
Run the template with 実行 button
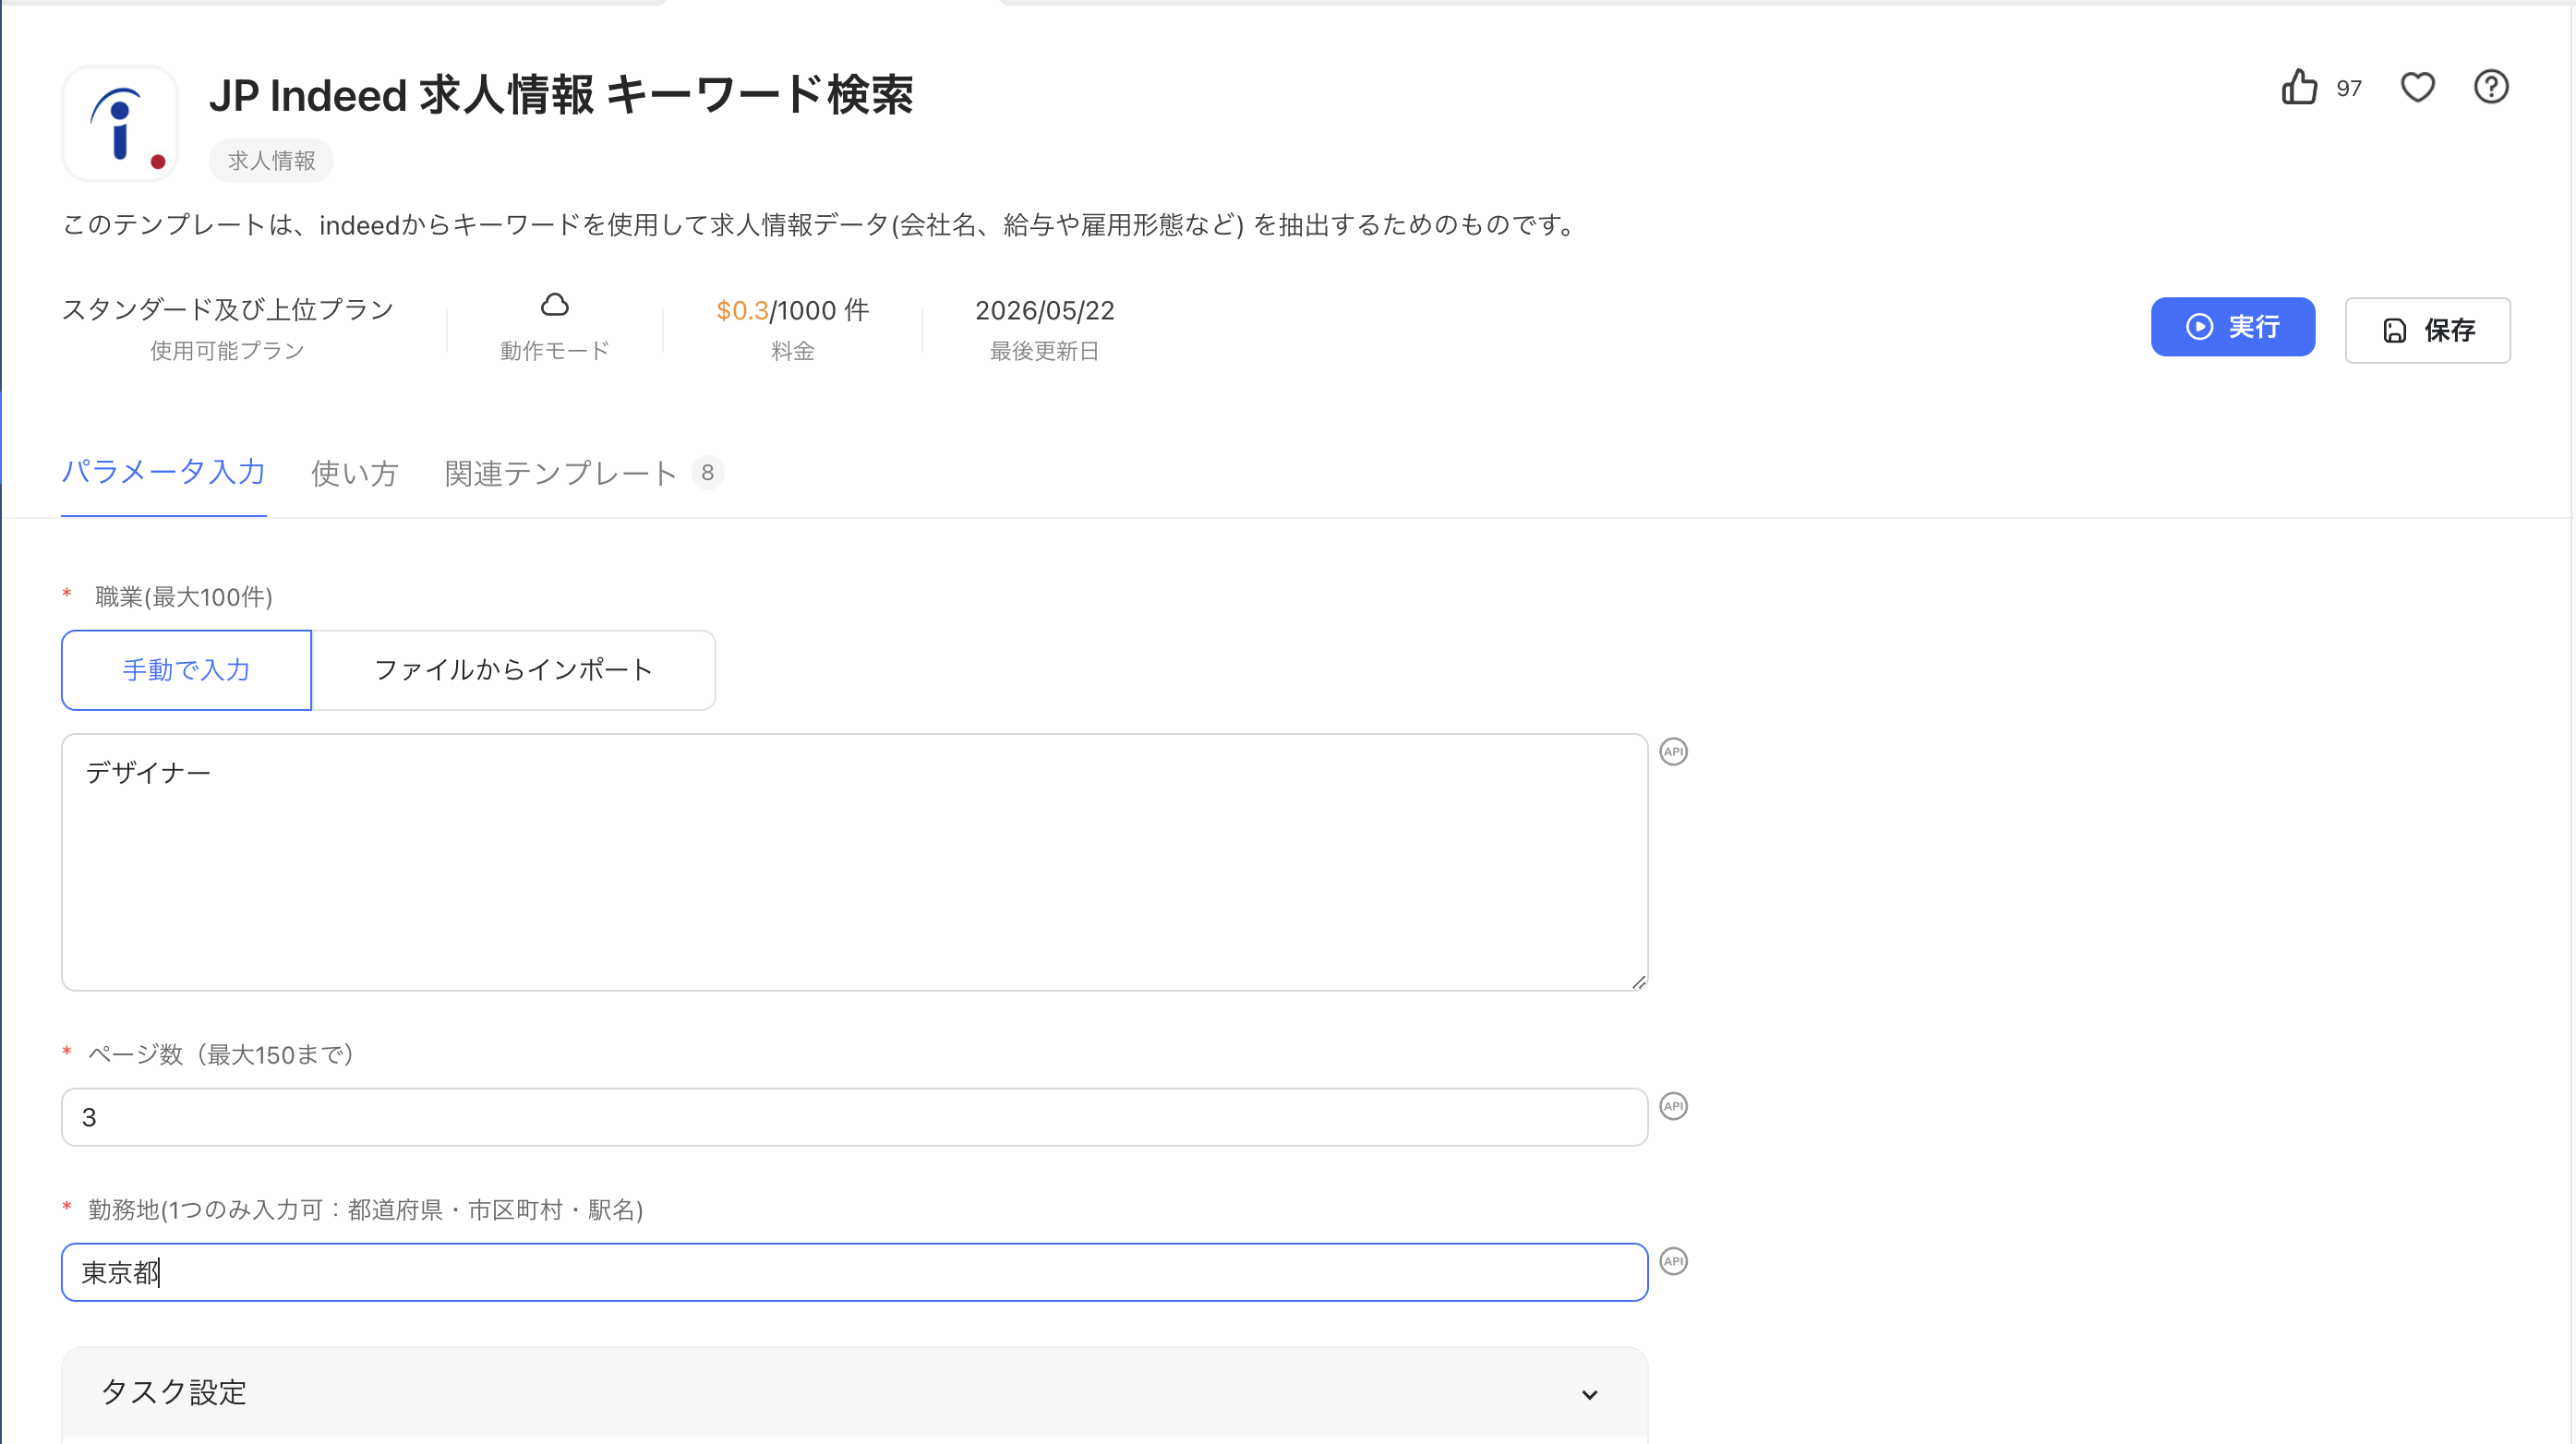click(2232, 327)
